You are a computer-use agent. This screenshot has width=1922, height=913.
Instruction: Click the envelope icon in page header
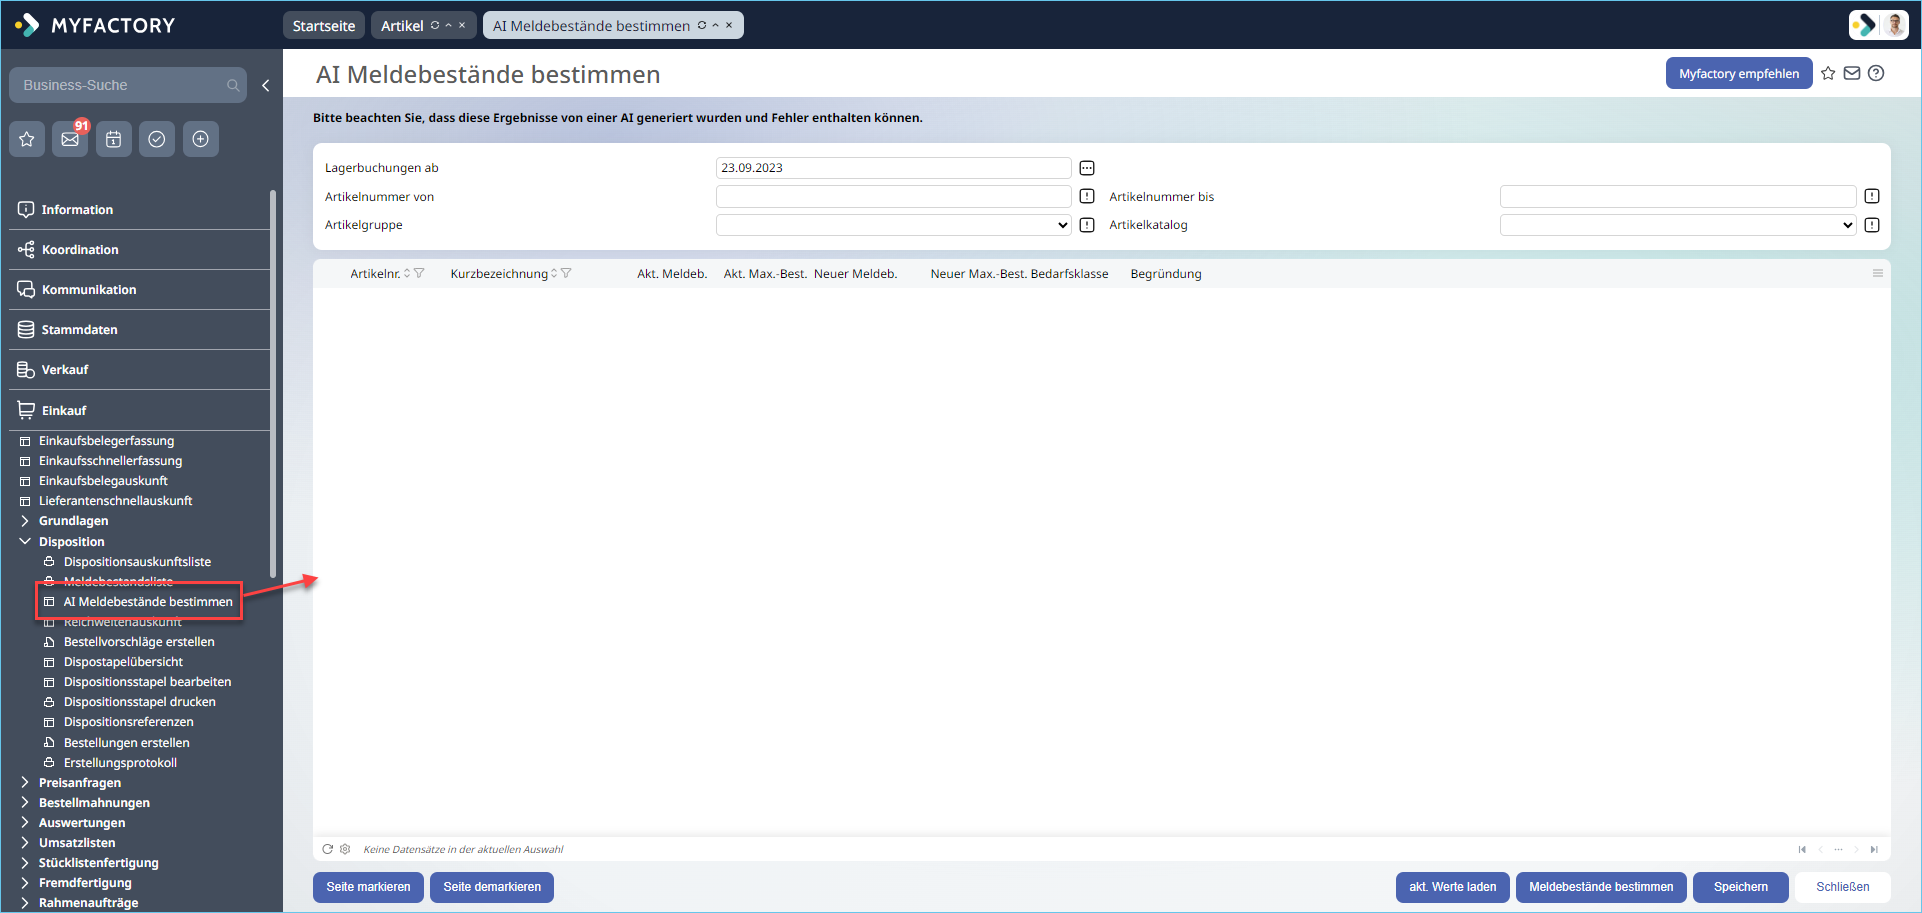coord(1852,73)
